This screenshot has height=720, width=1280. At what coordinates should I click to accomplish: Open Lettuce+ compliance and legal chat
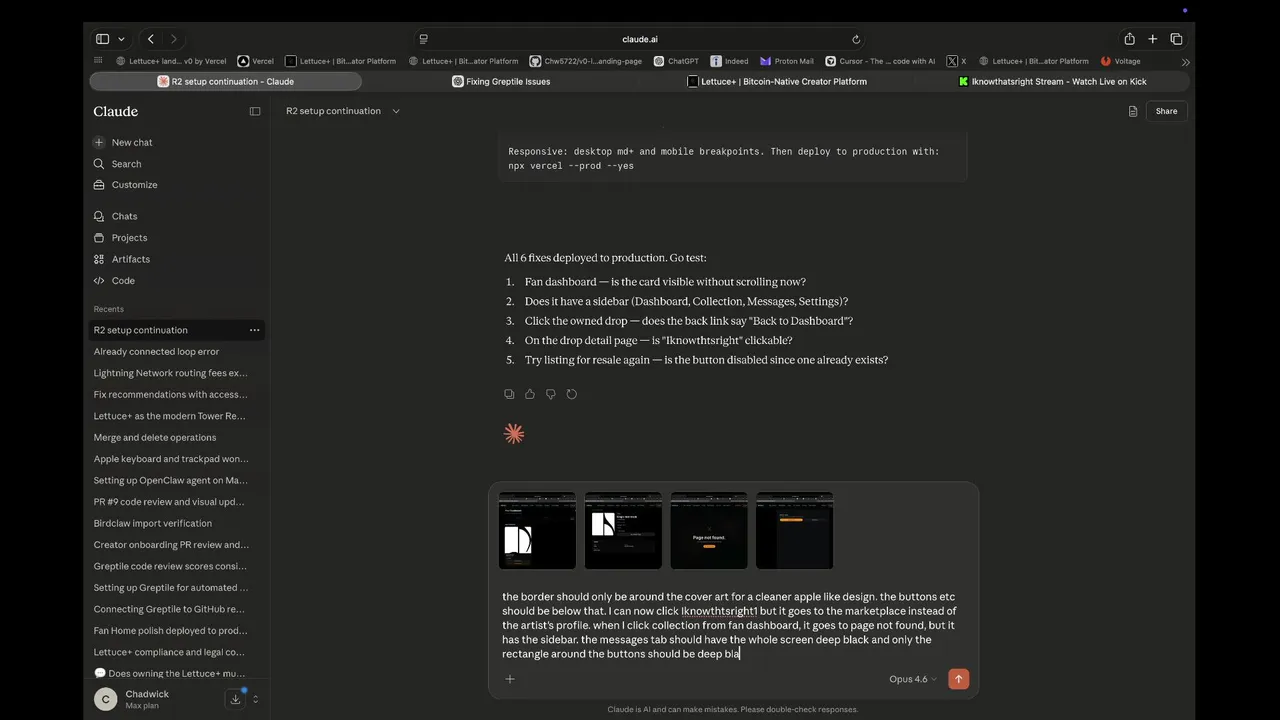tap(169, 652)
